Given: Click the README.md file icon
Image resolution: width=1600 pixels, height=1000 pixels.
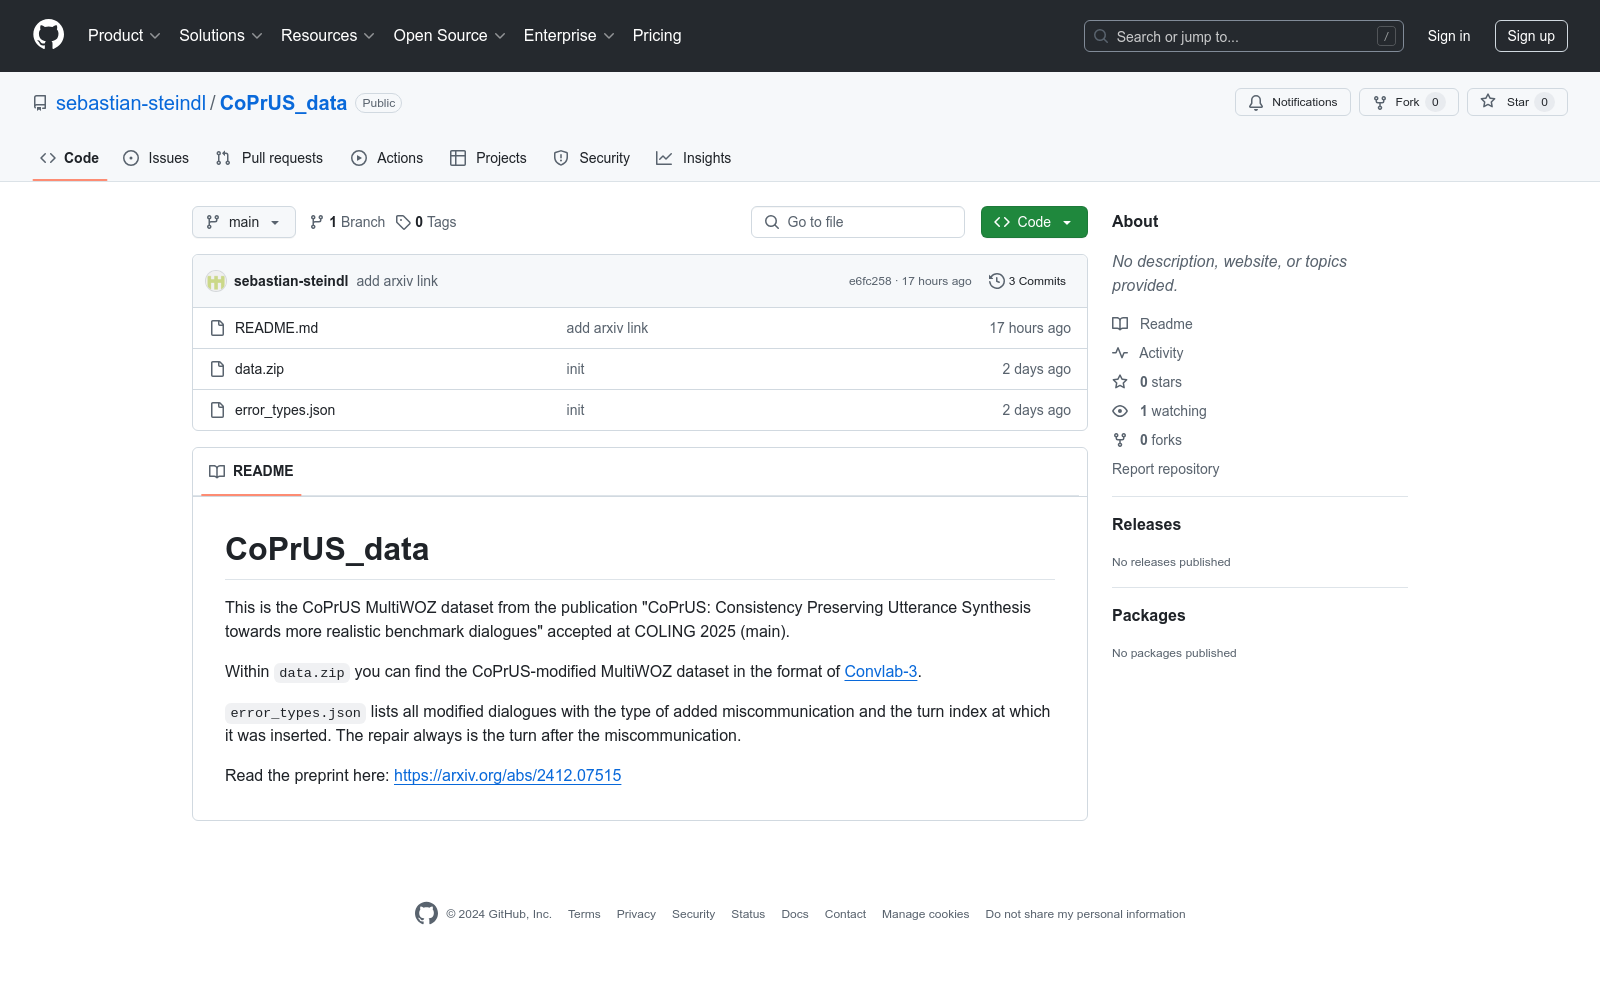Looking at the screenshot, I should tap(218, 328).
